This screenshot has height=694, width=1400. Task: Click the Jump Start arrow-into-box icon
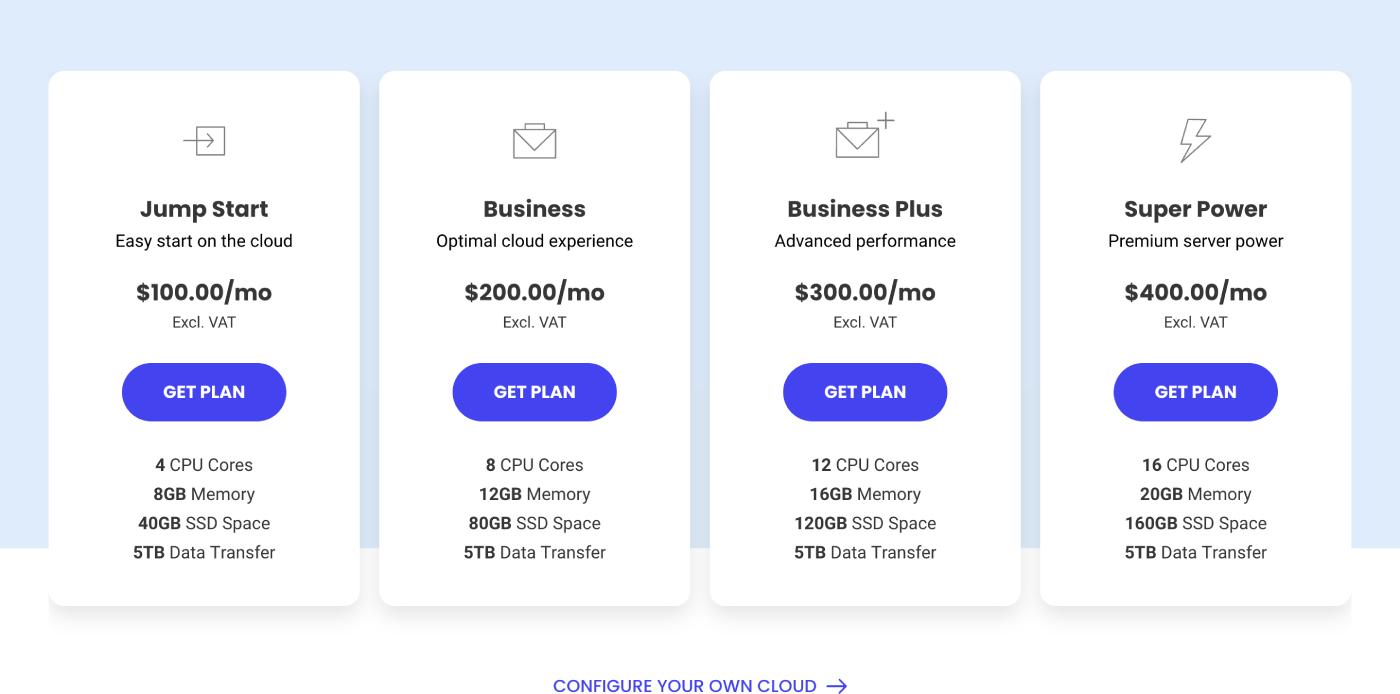point(204,141)
